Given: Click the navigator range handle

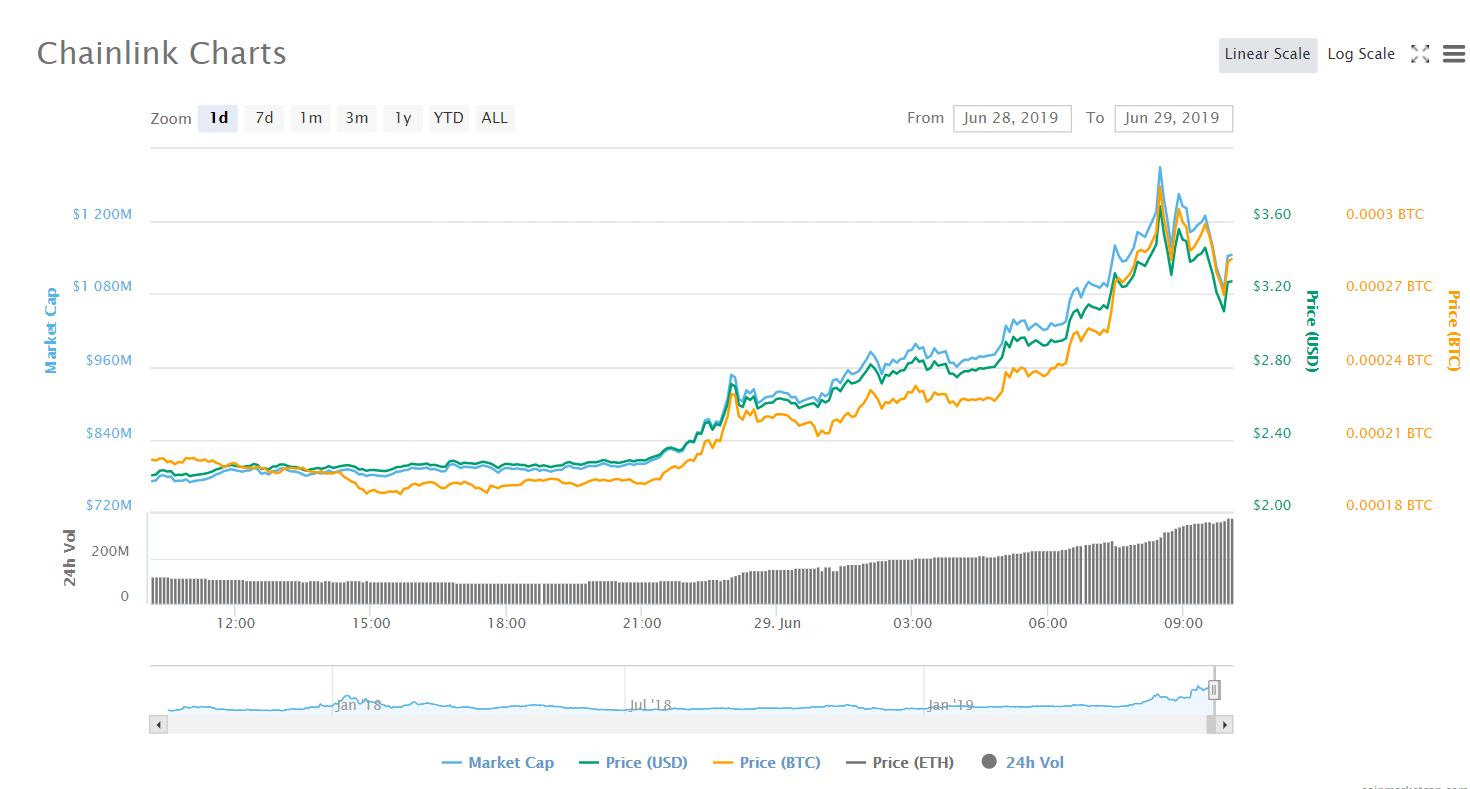Looking at the screenshot, I should (x=1214, y=689).
